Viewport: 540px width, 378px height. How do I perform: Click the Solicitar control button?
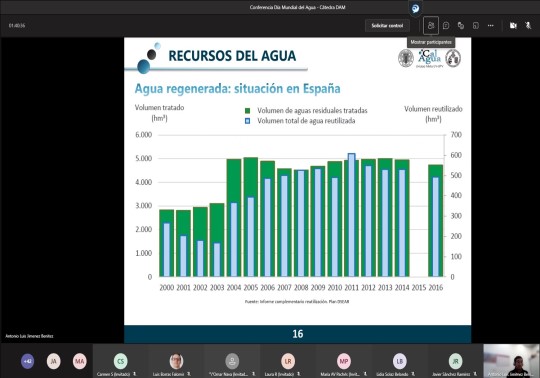pos(387,25)
